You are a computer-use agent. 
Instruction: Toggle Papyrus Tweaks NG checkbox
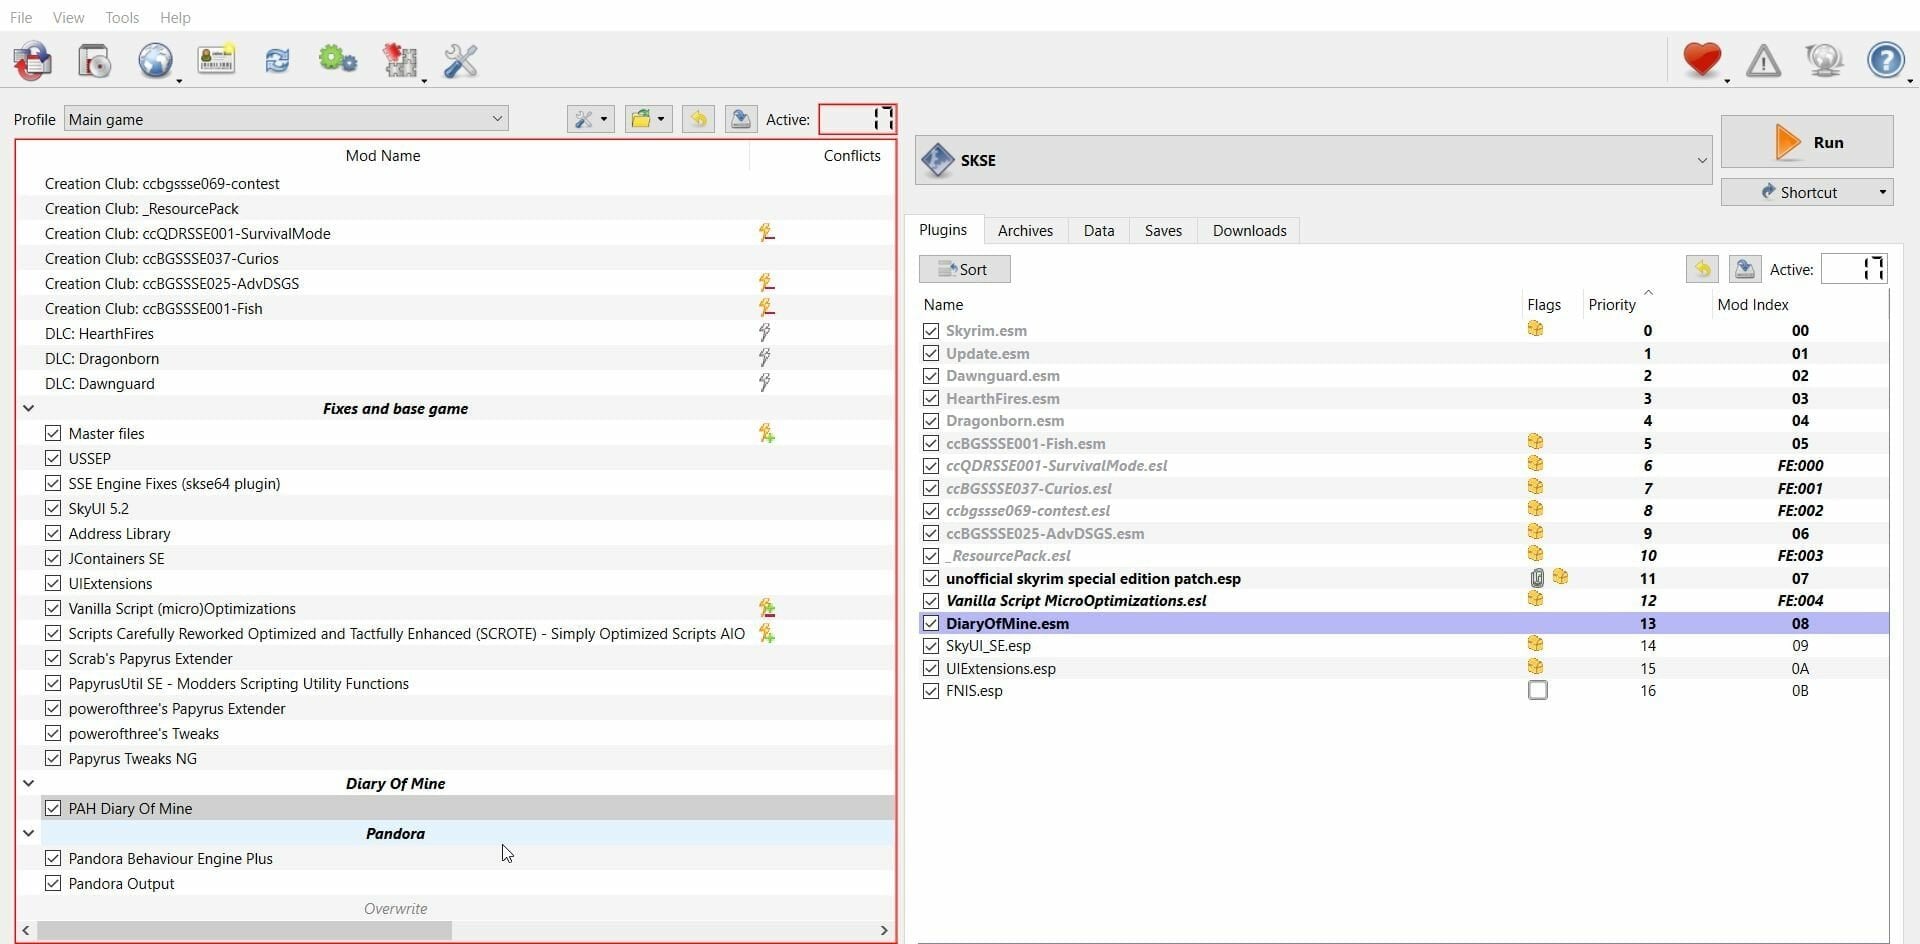pyautogui.click(x=53, y=758)
